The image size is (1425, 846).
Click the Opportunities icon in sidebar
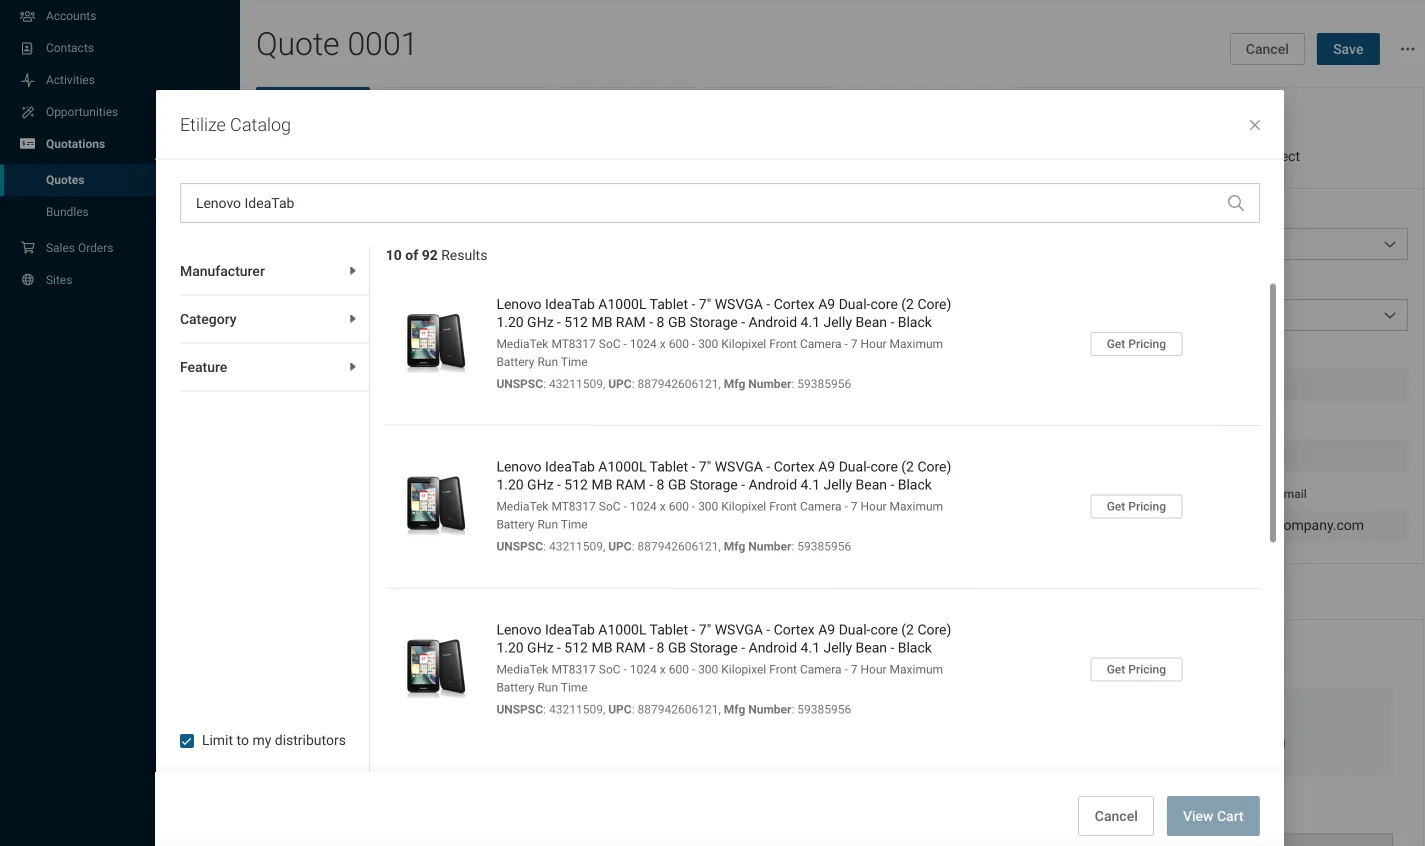28,112
